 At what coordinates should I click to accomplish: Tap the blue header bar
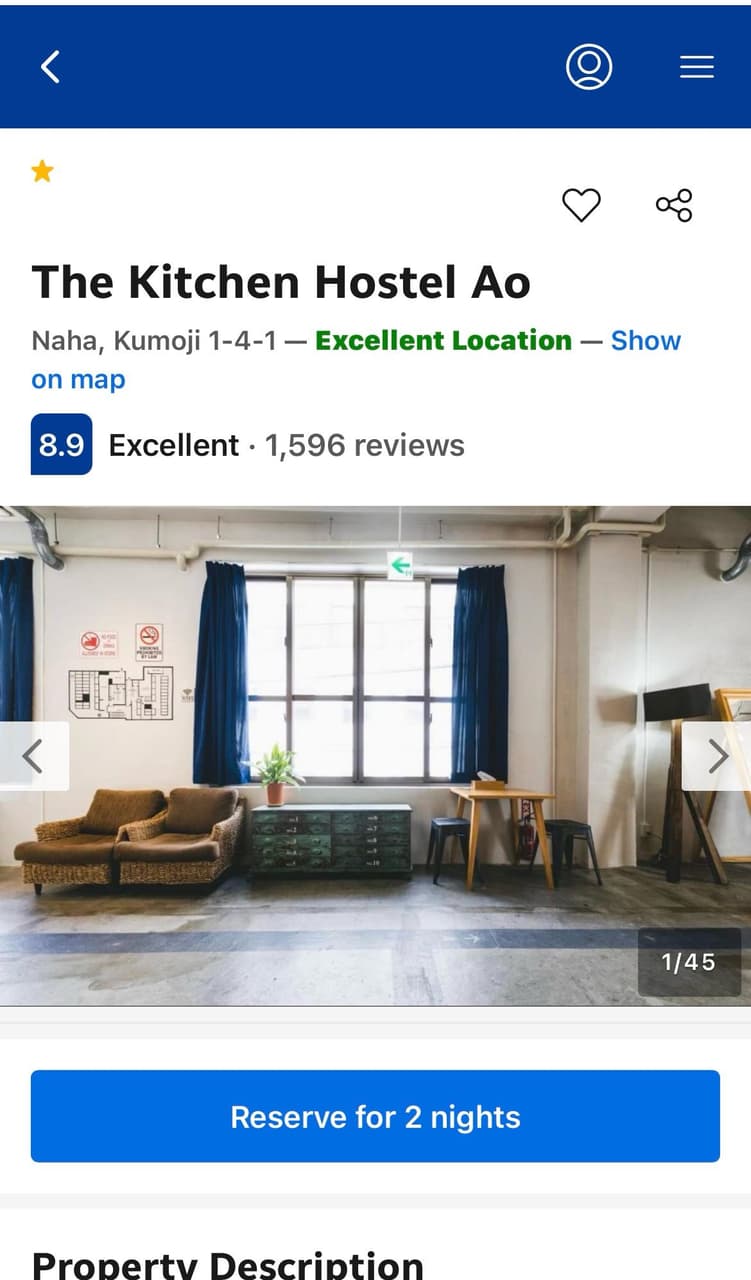pyautogui.click(x=375, y=67)
